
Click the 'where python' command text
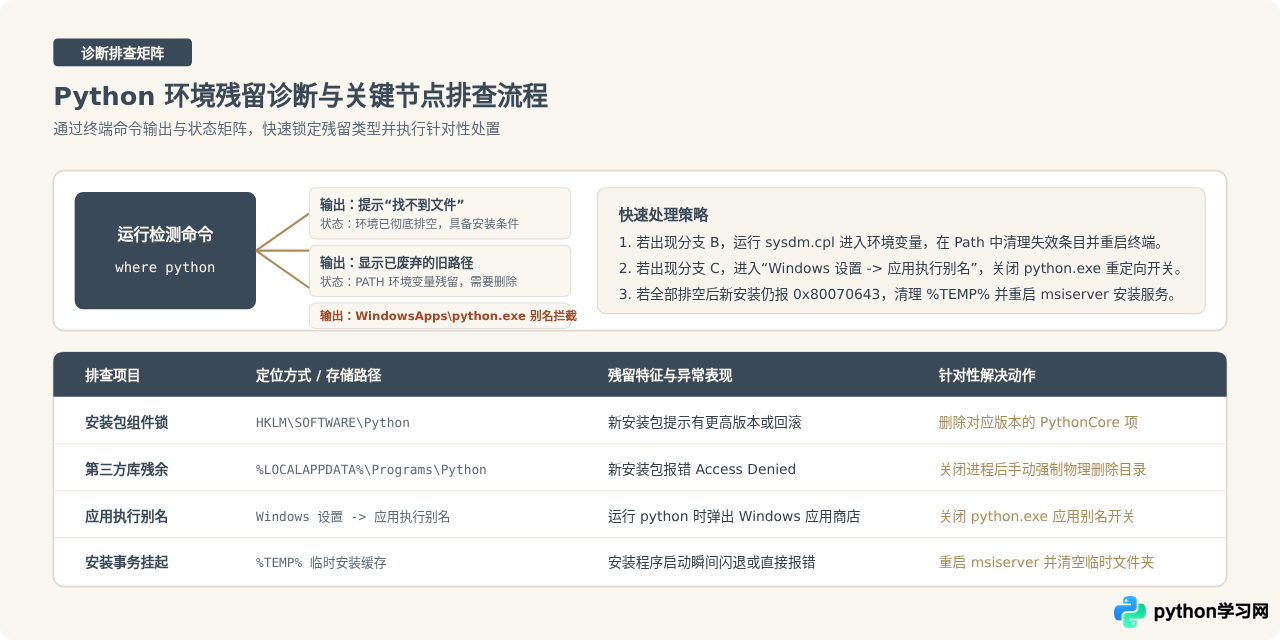point(165,267)
